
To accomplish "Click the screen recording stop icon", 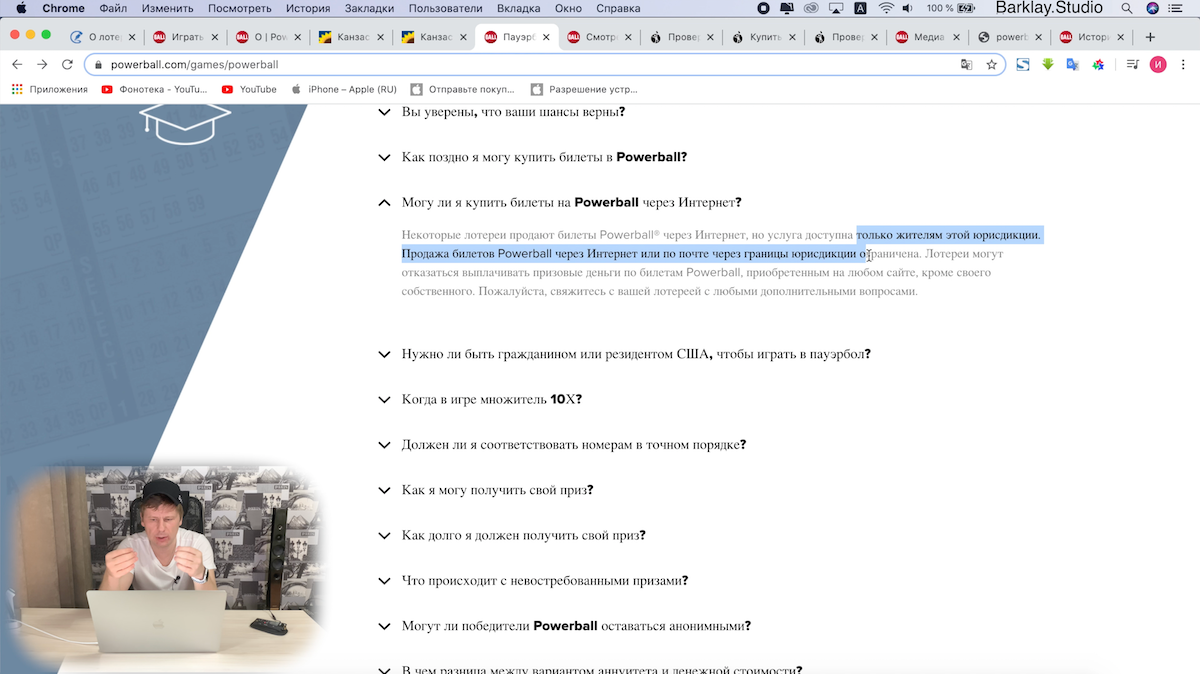I will tap(764, 8).
